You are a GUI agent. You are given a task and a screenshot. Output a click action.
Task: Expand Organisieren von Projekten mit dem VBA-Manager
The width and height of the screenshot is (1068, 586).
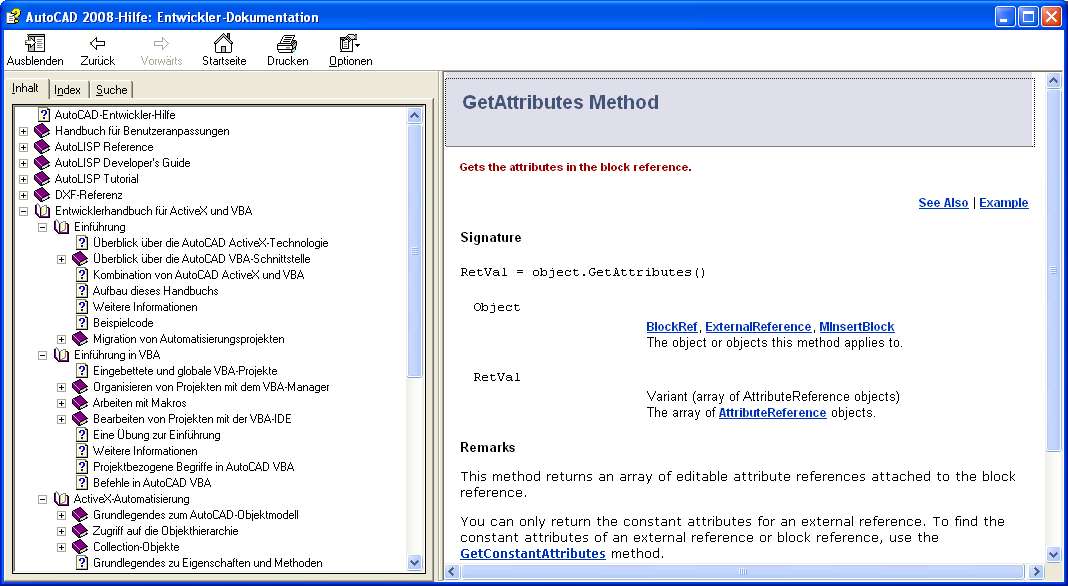pyautogui.click(x=61, y=387)
